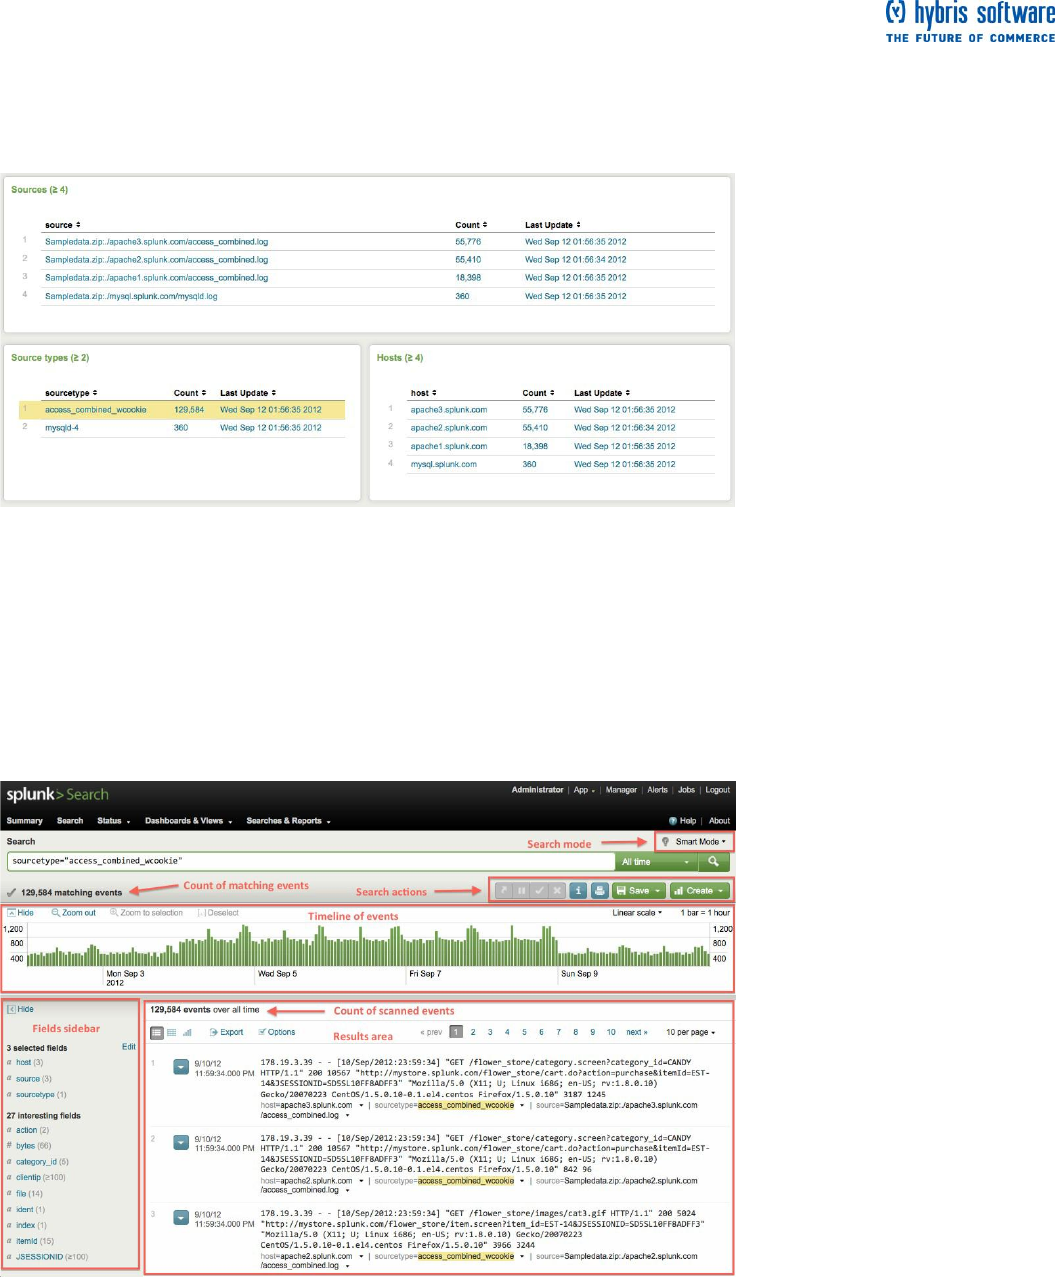1055x1277 pixels.
Task: Click the Alerts link
Action: tap(657, 790)
